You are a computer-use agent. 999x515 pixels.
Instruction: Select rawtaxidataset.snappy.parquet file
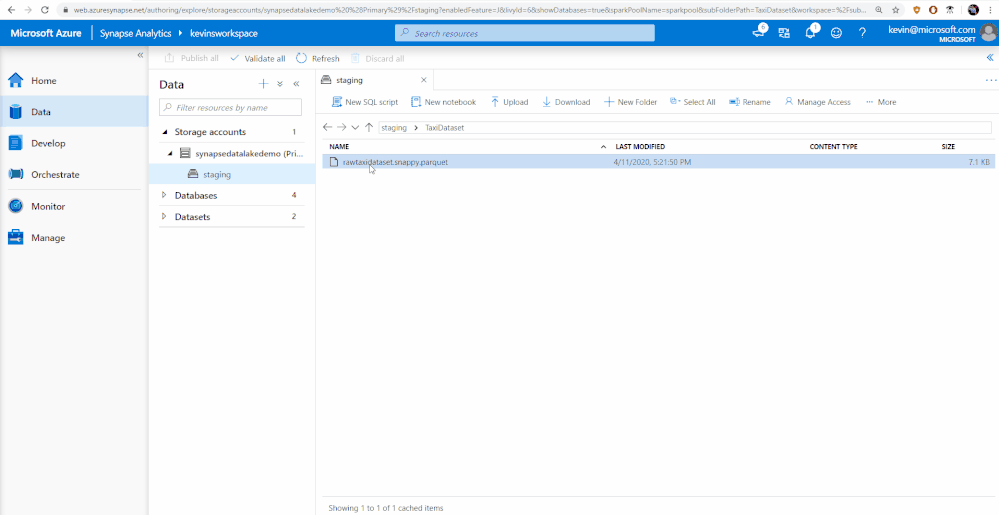tap(395, 163)
